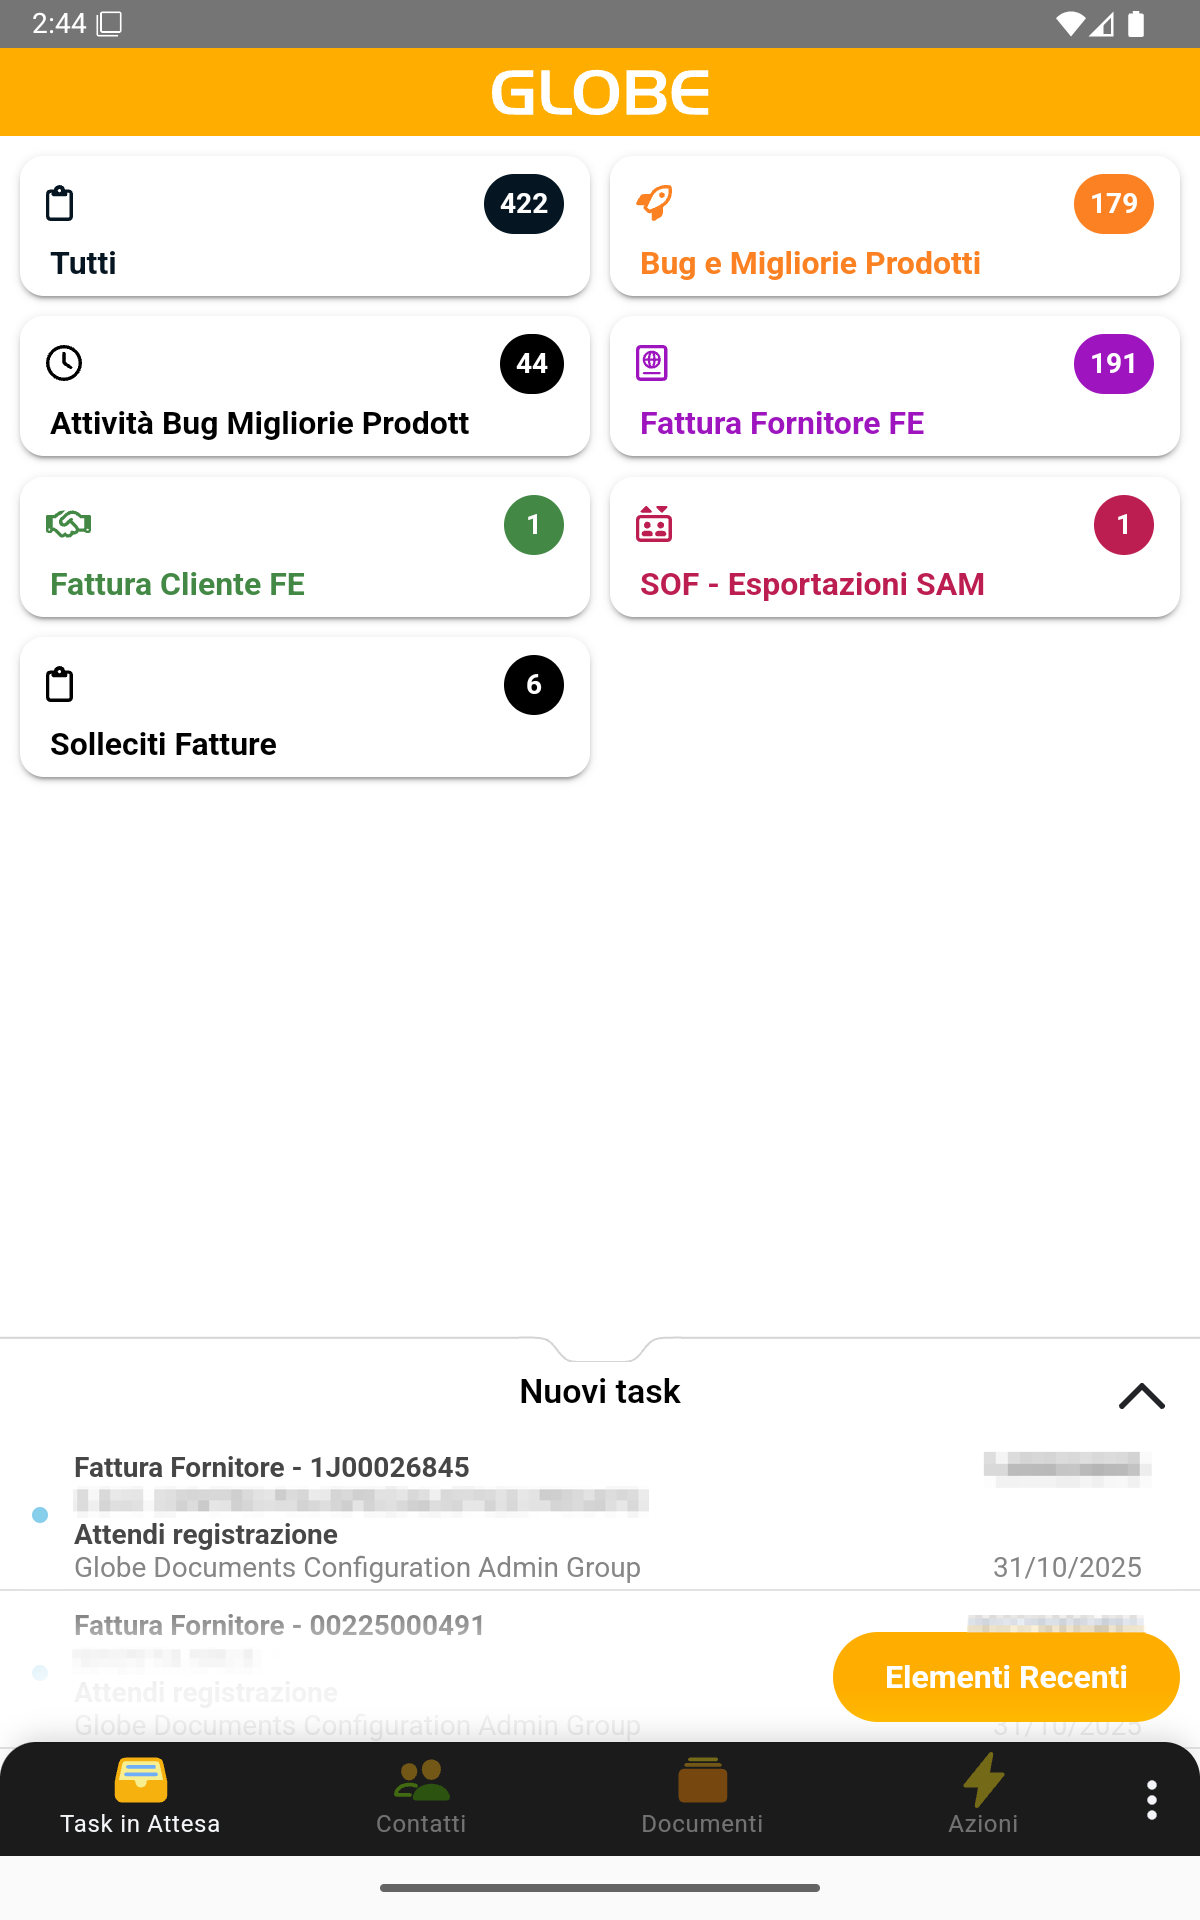Go to the Azioni tab
Image resolution: width=1200 pixels, height=1920 pixels.
983,1798
